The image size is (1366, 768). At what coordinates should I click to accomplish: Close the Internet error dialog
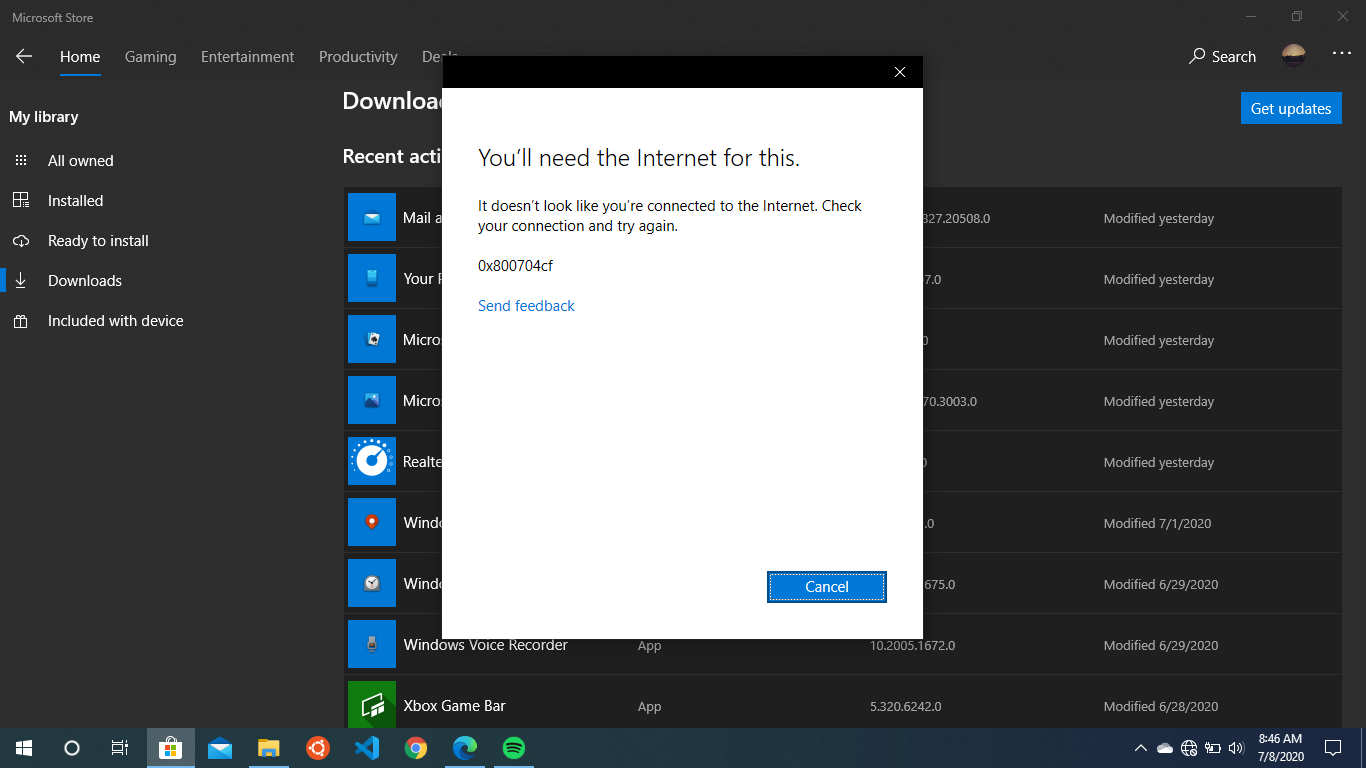tap(900, 72)
